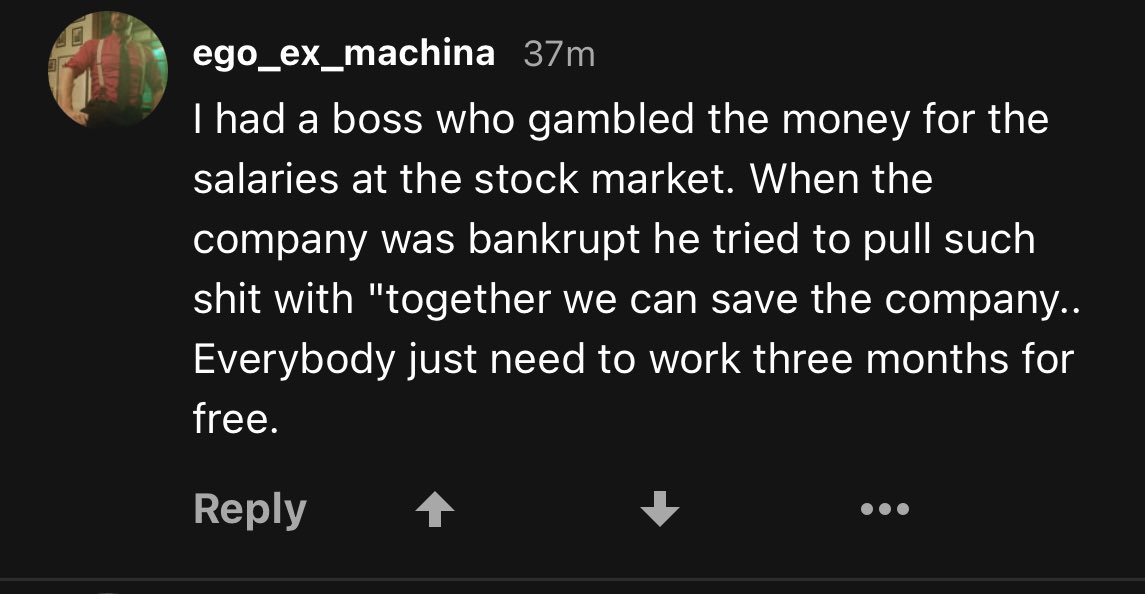Tap the "salaries at the stock market" line
This screenshot has width=1145, height=594.
tap(462, 179)
